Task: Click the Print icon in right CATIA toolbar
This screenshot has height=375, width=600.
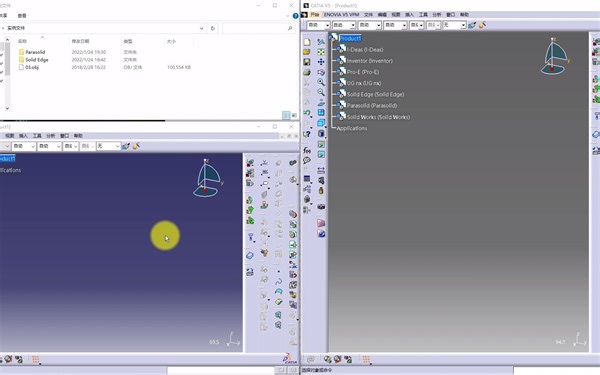Action: click(307, 72)
